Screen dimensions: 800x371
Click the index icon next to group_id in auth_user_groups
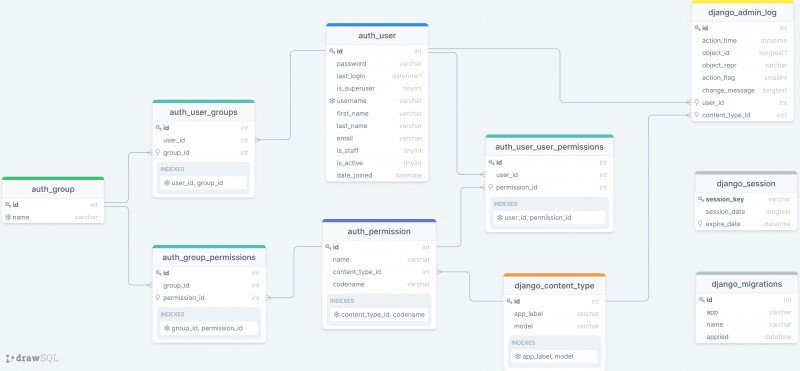point(158,152)
